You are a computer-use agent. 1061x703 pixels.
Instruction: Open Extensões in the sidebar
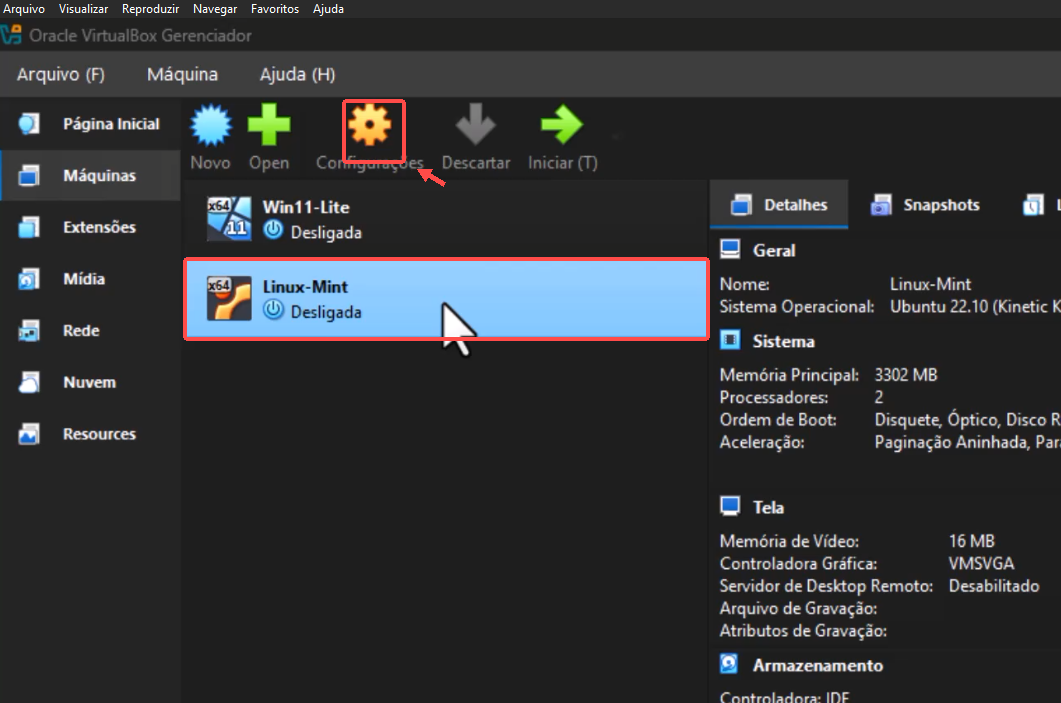point(90,227)
